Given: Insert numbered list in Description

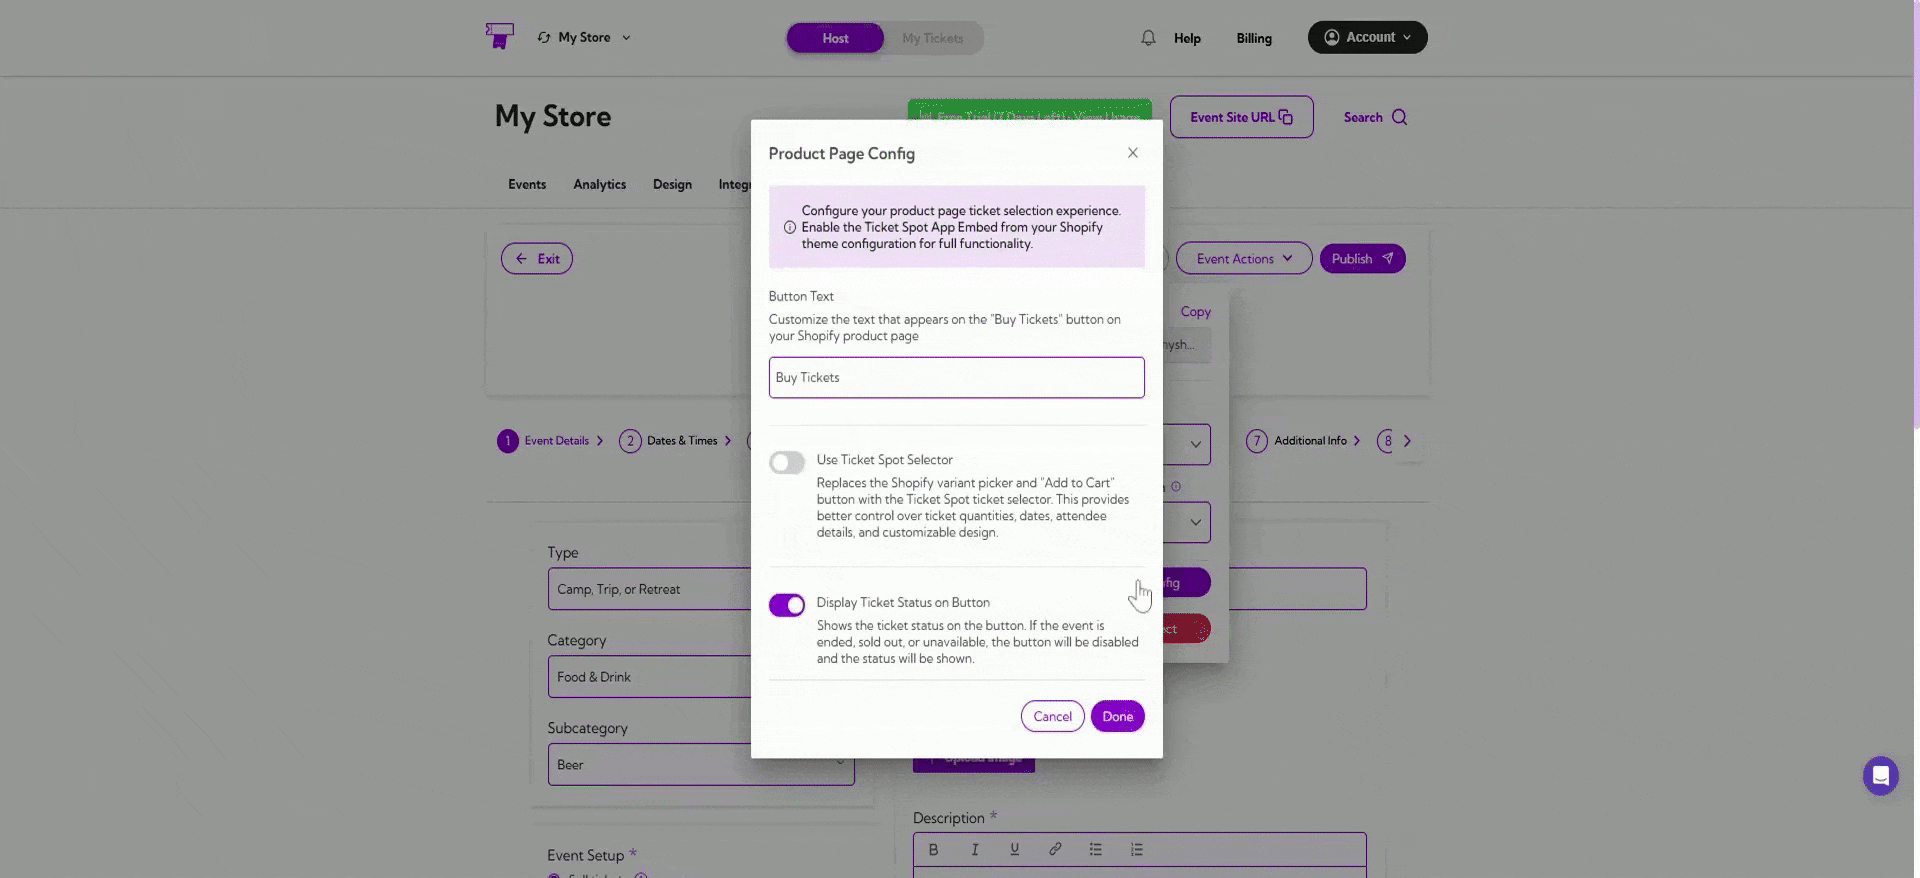Looking at the screenshot, I should 1136,849.
